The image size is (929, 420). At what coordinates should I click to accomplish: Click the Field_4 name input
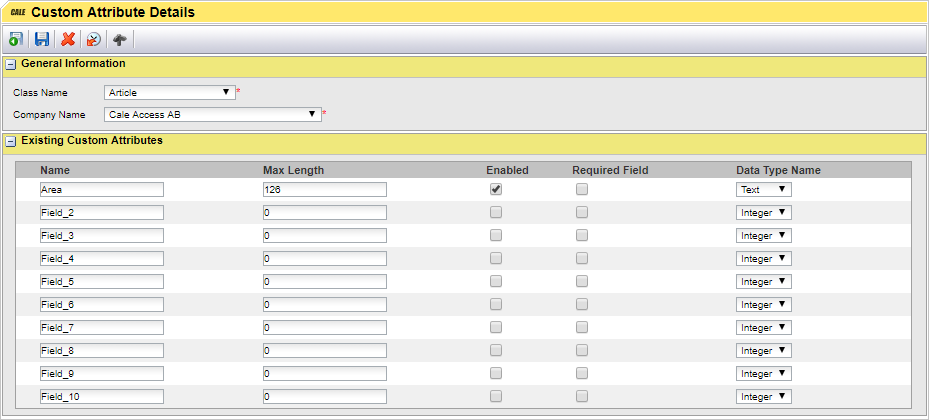click(101, 259)
